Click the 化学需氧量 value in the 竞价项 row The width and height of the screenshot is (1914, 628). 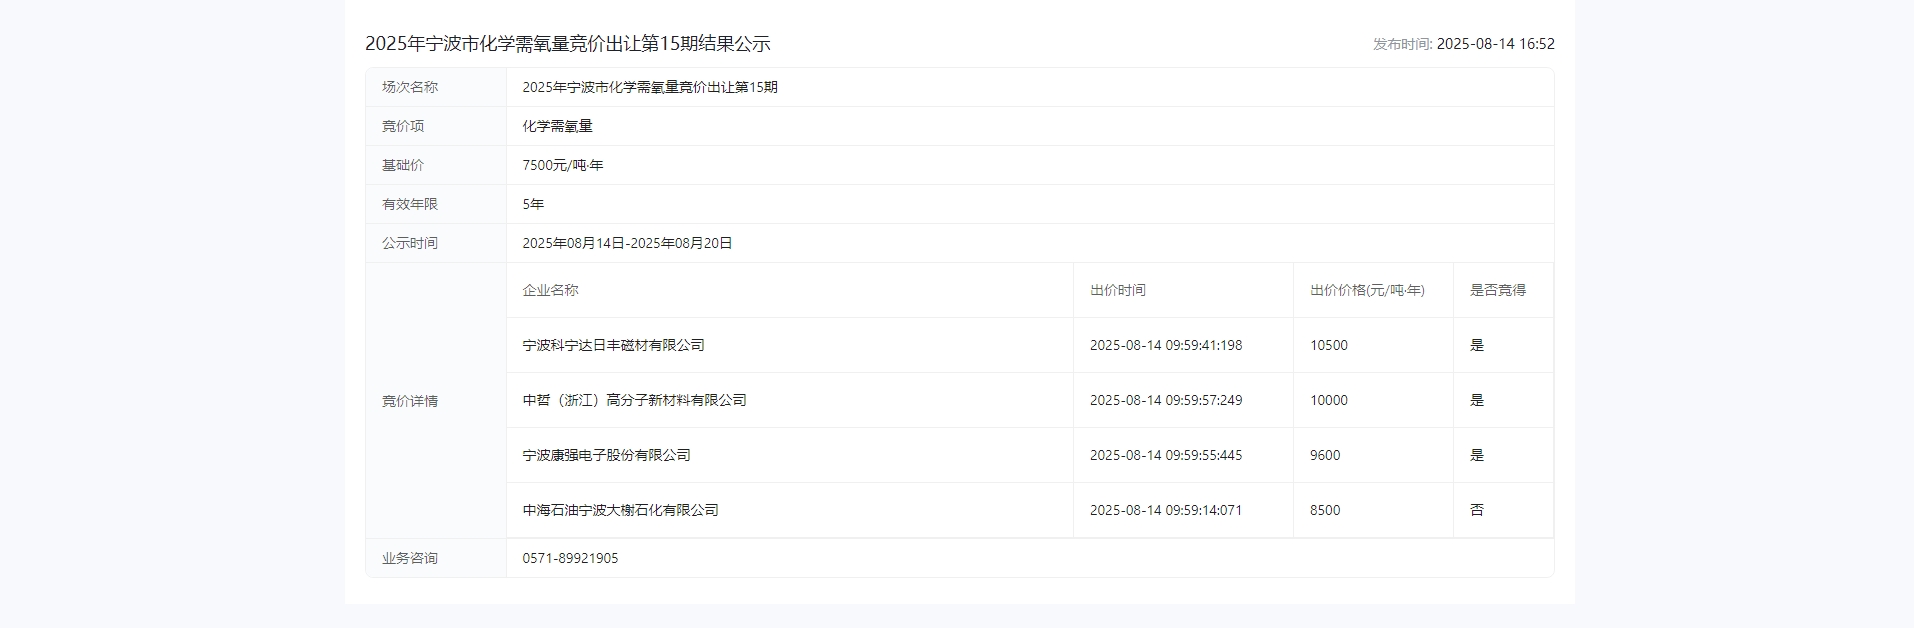click(x=557, y=126)
